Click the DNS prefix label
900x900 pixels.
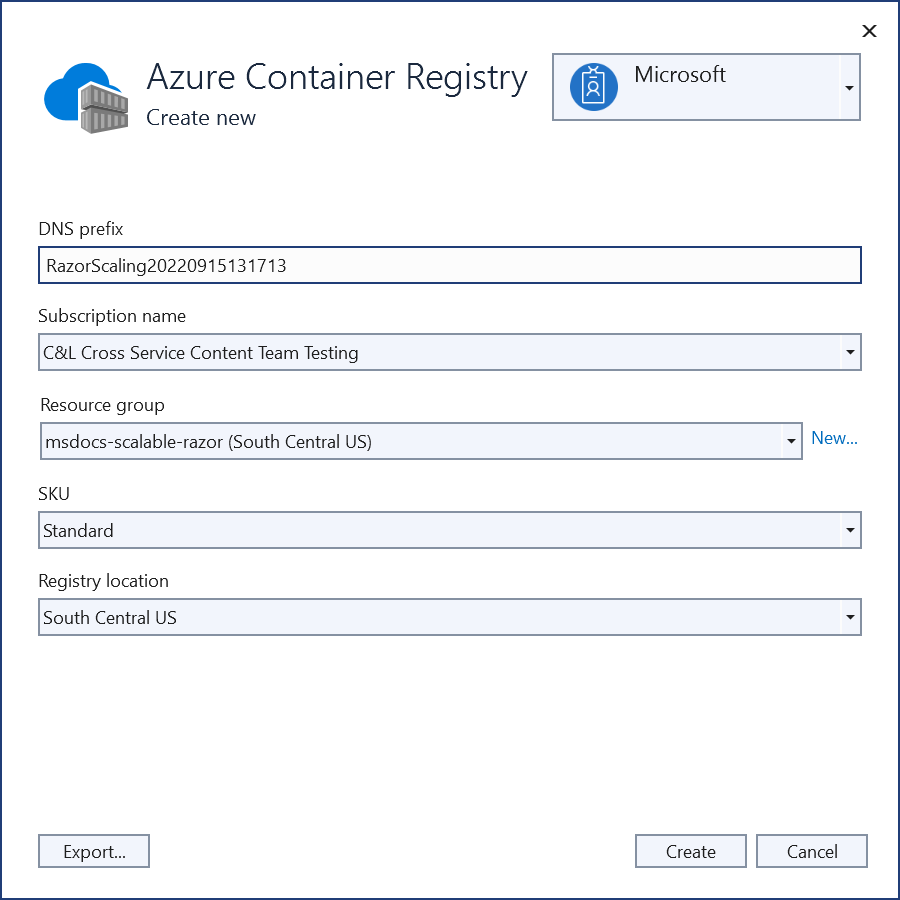(x=81, y=229)
